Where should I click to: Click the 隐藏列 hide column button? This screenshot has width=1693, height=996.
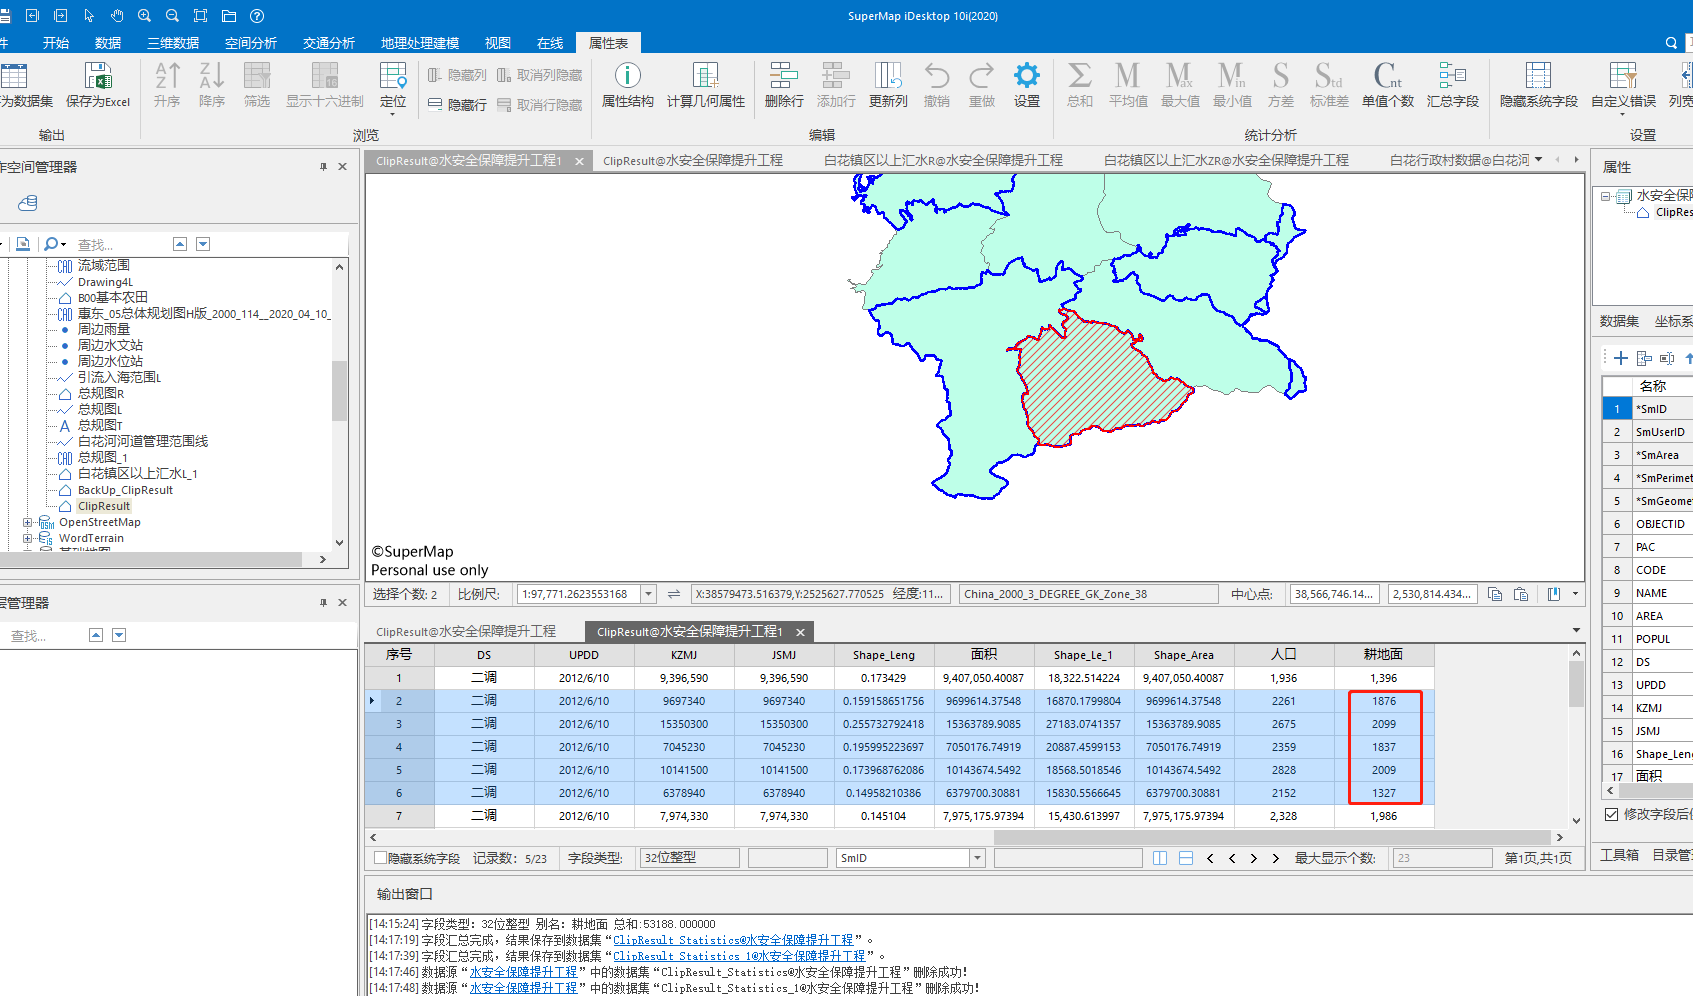click(457, 75)
